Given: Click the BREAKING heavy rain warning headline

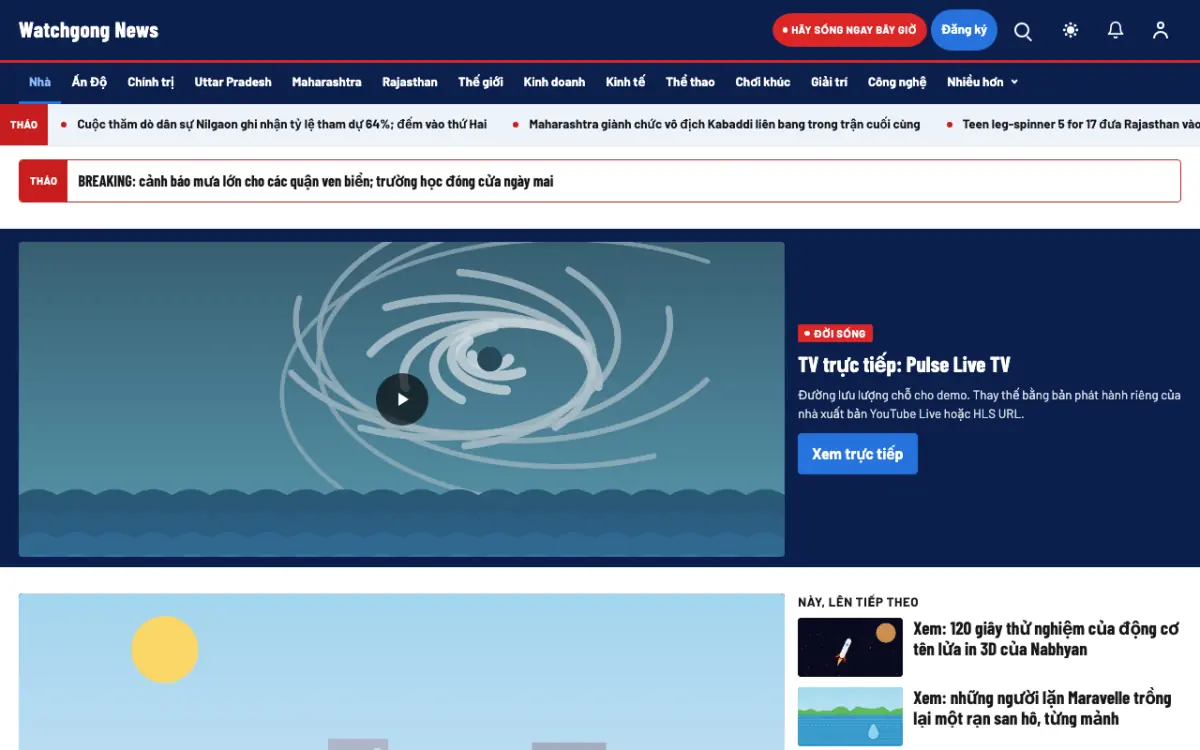Looking at the screenshot, I should [x=315, y=181].
